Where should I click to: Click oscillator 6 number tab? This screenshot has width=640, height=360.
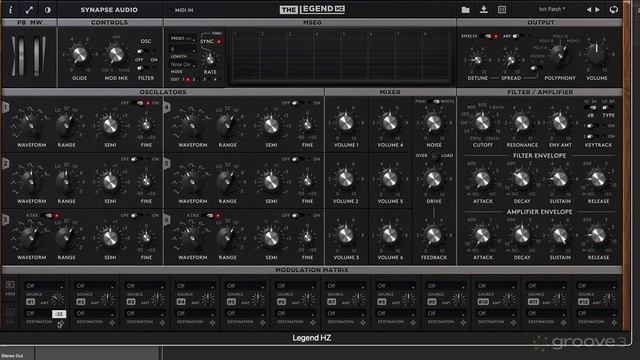coord(167,220)
